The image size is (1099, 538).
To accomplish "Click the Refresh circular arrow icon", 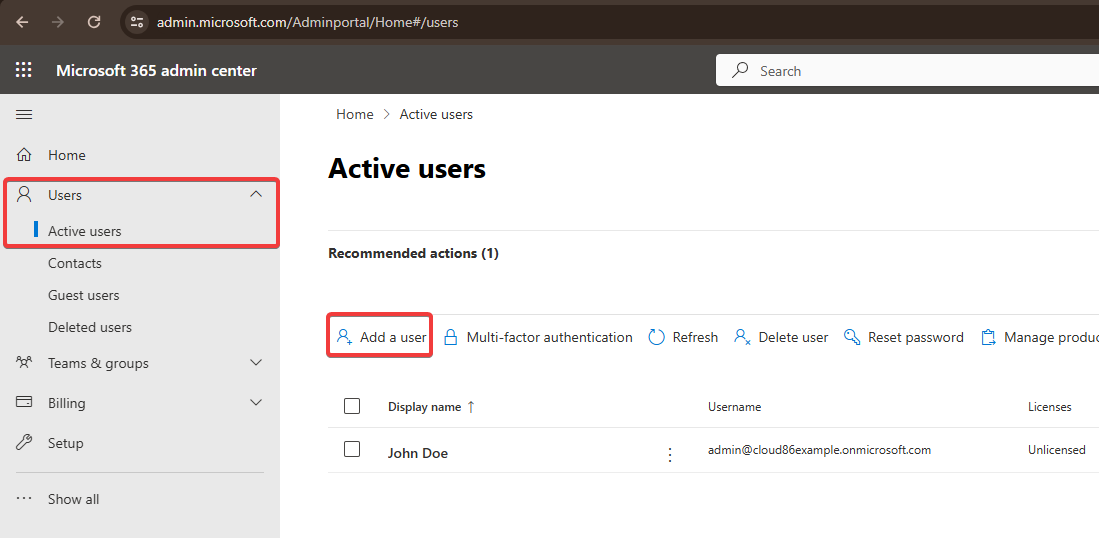I will click(x=657, y=337).
